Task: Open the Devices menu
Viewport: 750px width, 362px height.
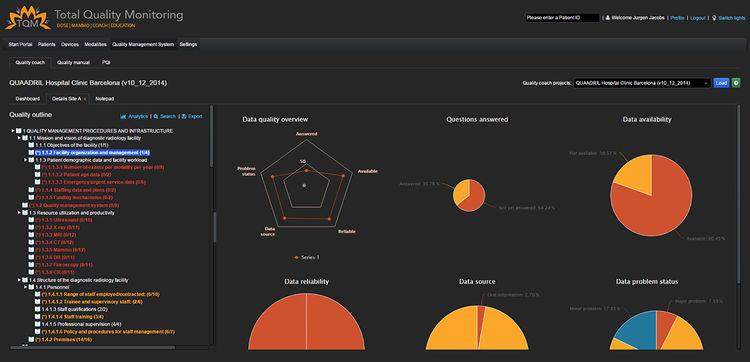Action: (x=70, y=44)
